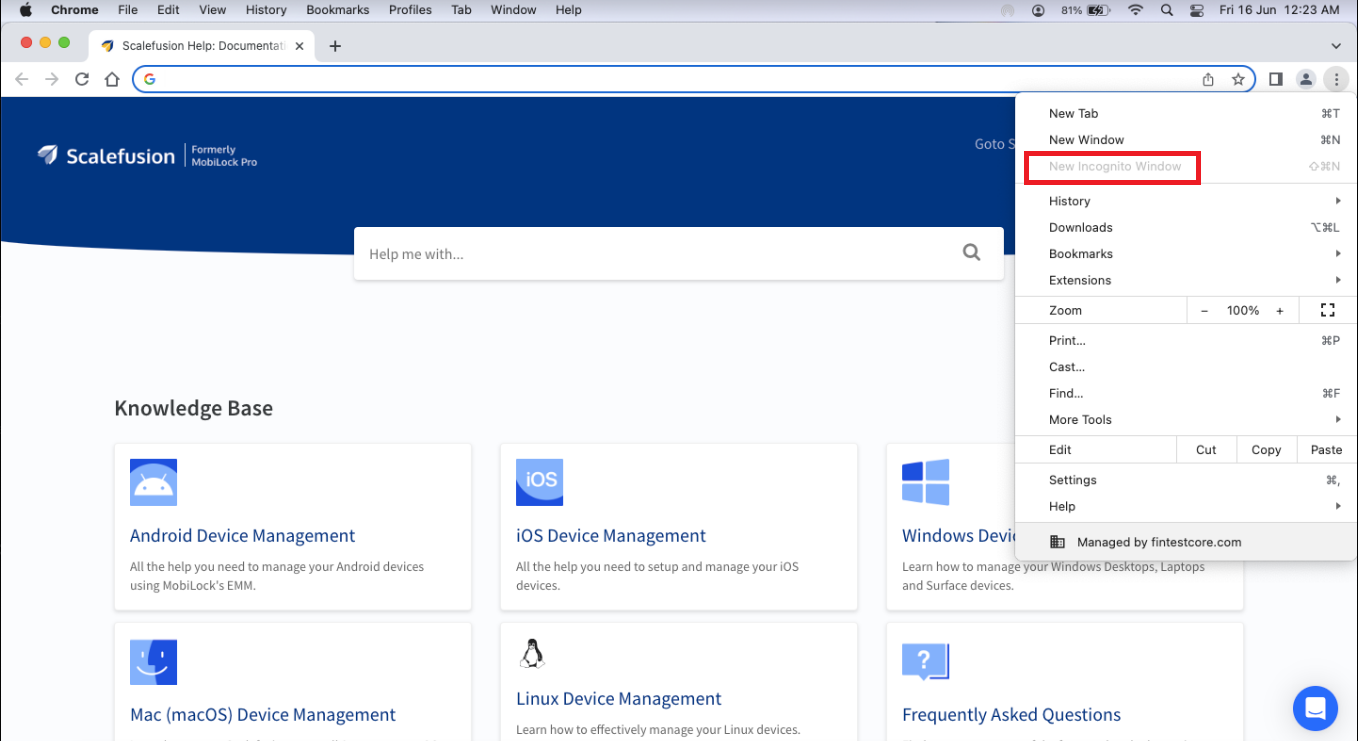Click Paste in the Edit row
The height and width of the screenshot is (741, 1358).
(x=1327, y=450)
